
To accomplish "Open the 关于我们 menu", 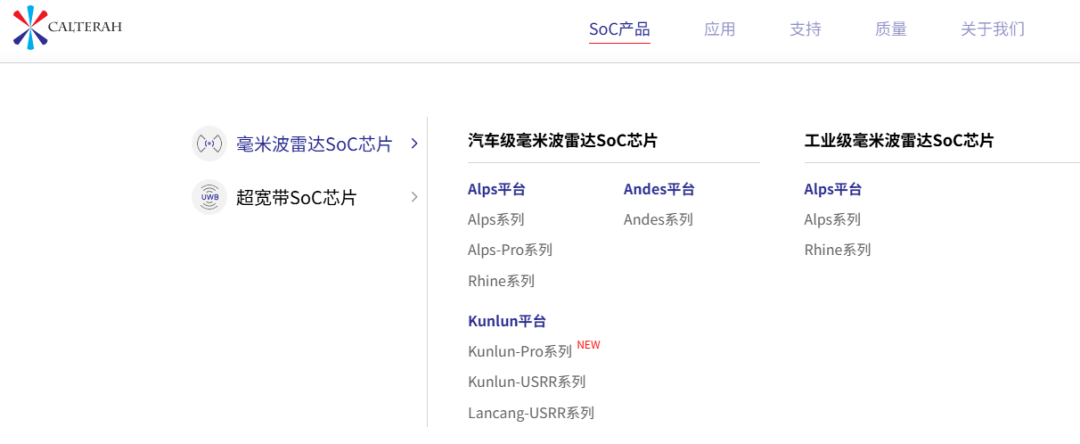I will 993,29.
